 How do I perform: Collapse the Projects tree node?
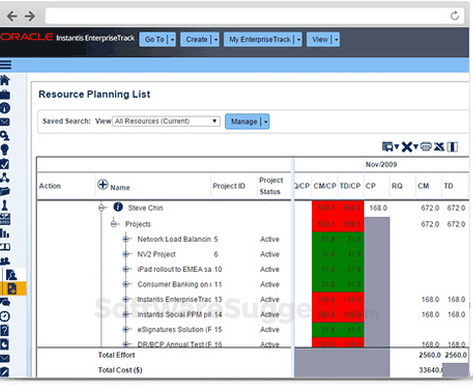point(114,224)
